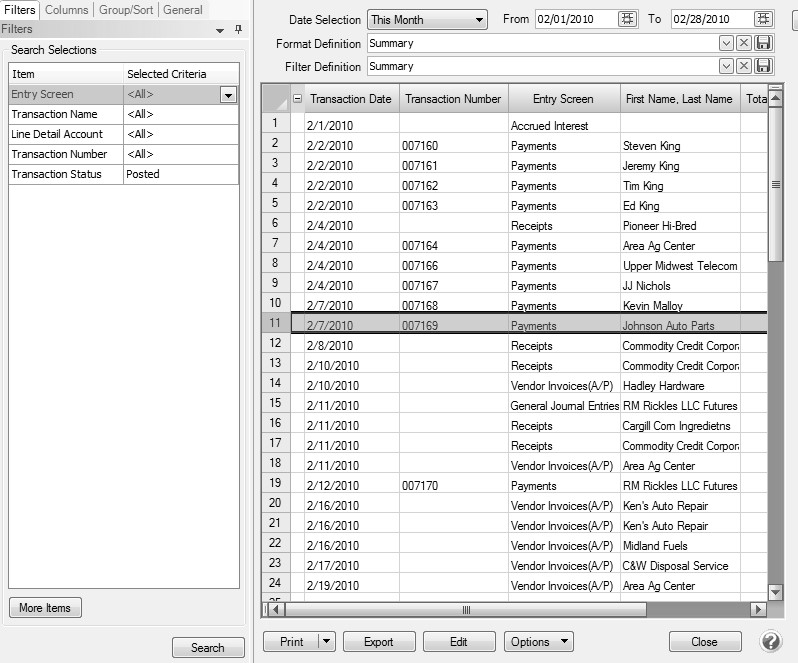Clear the Format Definition using X icon
The width and height of the screenshot is (798, 663).
[x=745, y=43]
